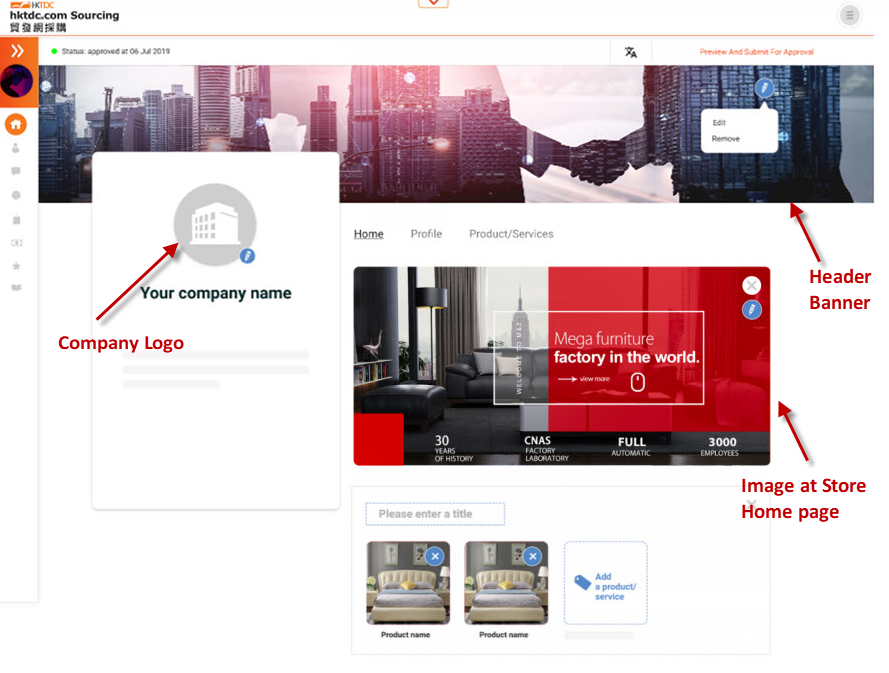Click the status approved text in the top bar
889x673 pixels.
pos(116,51)
